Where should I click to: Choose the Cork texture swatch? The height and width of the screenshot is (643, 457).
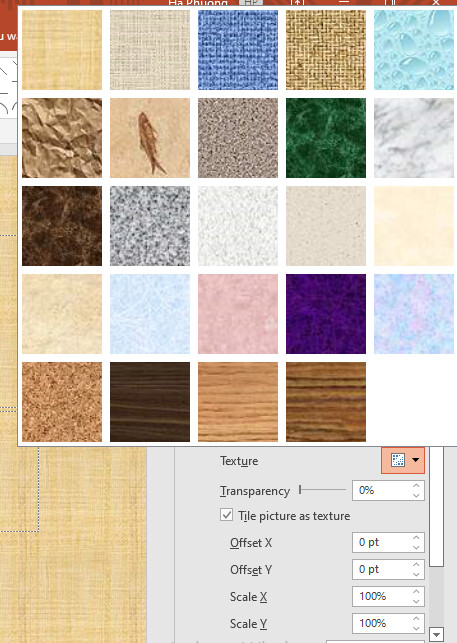[x=62, y=402]
